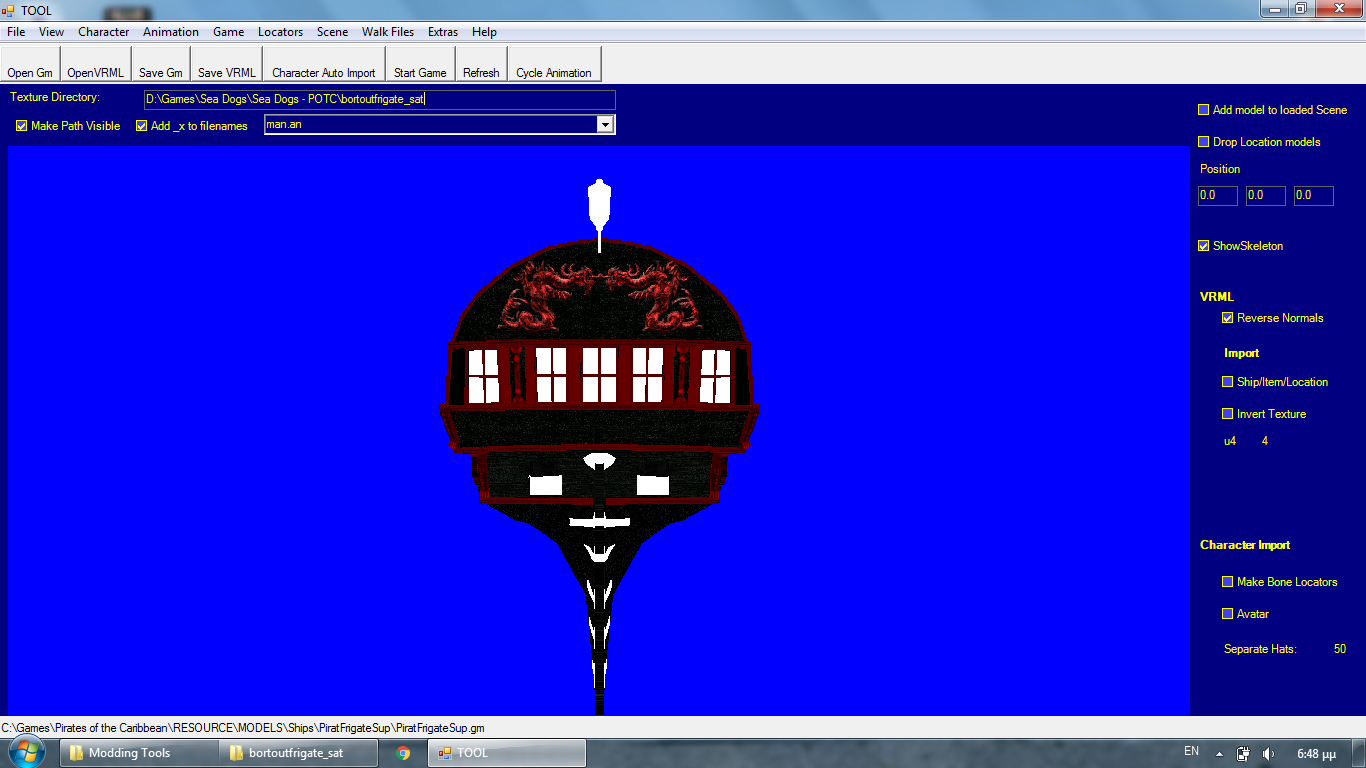Click the taskbar clock
The image size is (1366, 768).
click(x=1315, y=753)
